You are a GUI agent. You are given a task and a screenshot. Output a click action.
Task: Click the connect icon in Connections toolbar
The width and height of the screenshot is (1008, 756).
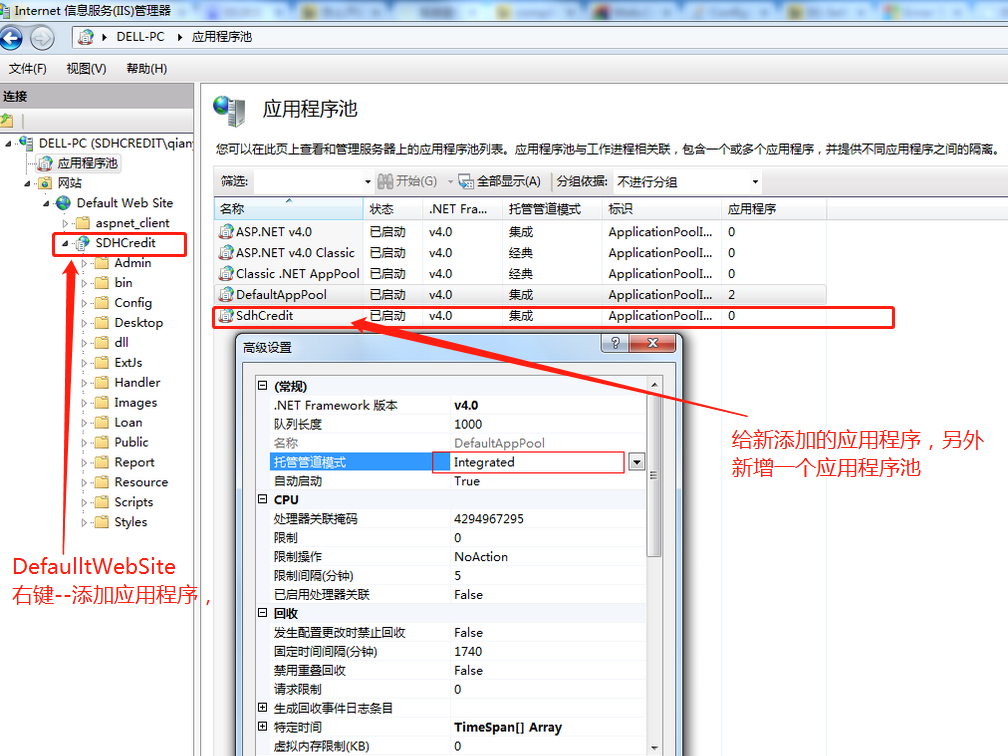click(7, 120)
